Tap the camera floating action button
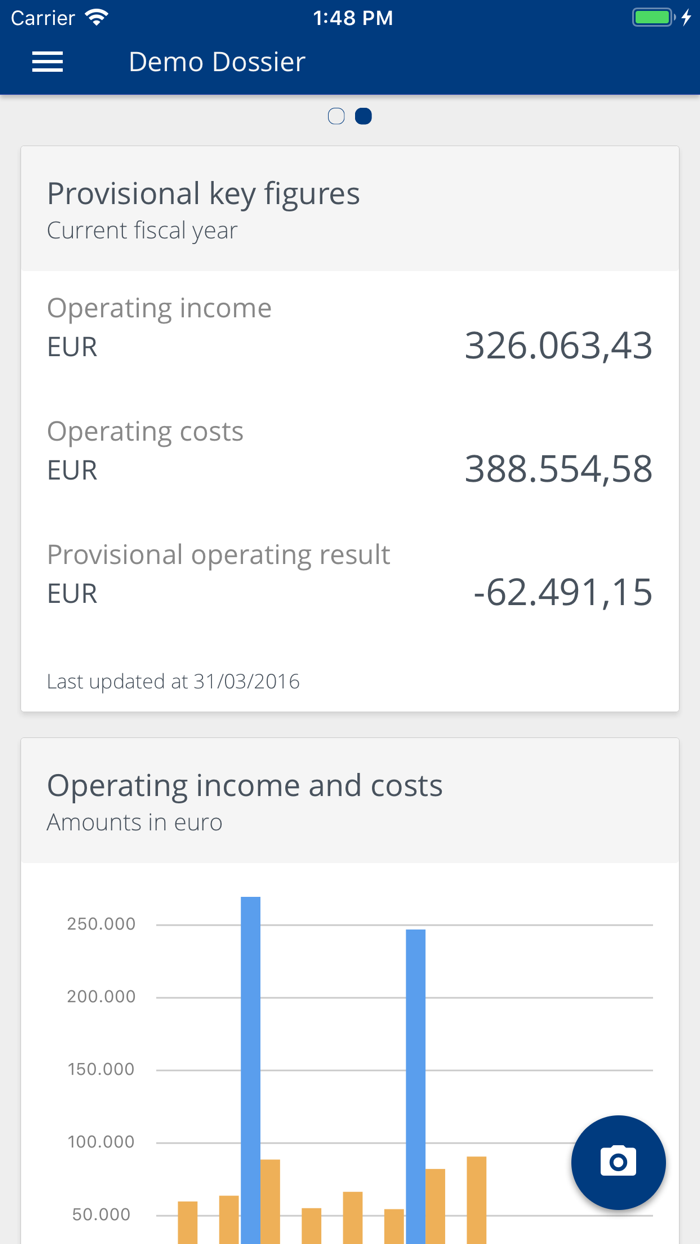This screenshot has height=1244, width=700. click(618, 1162)
